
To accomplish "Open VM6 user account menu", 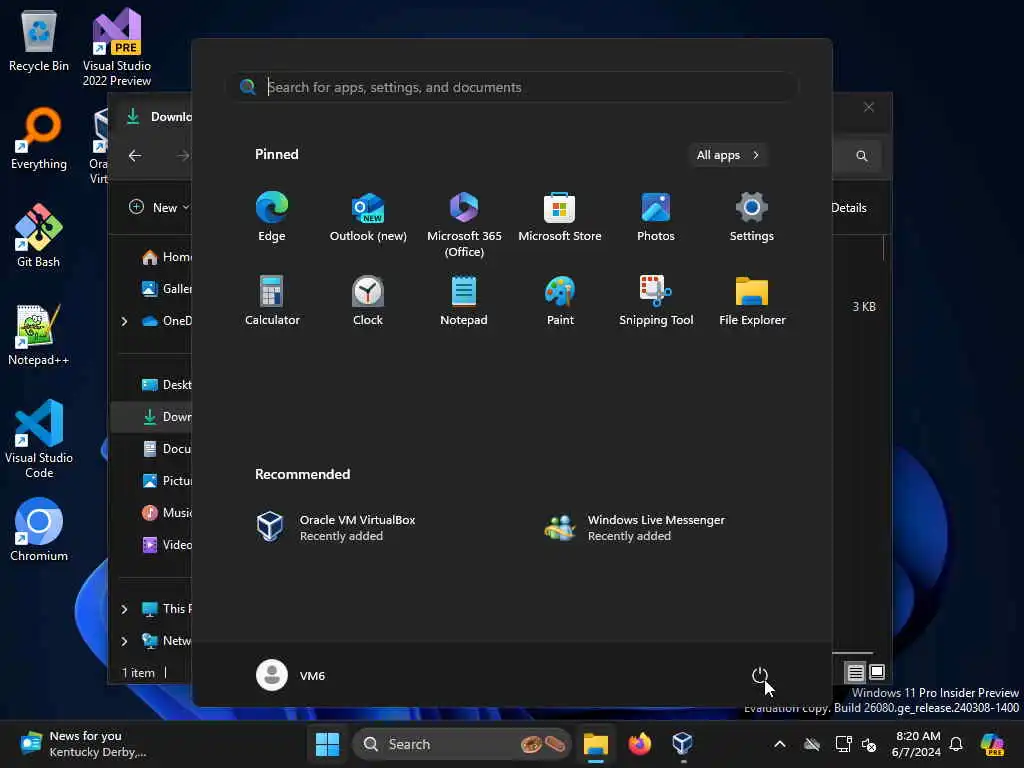I will tap(291, 675).
